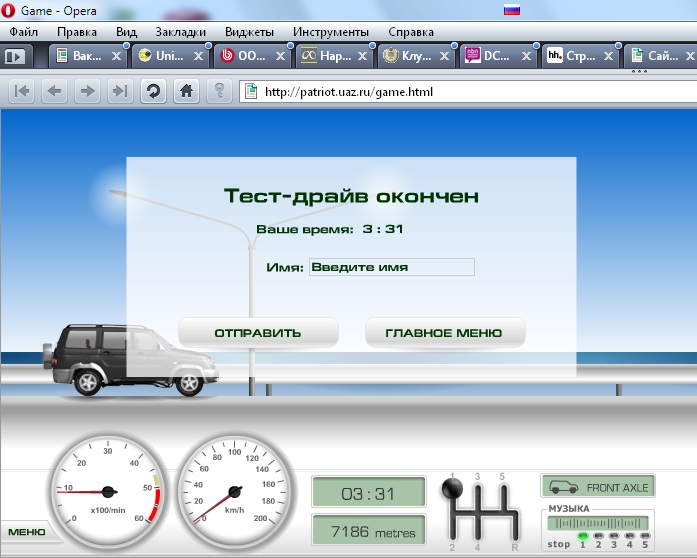The height and width of the screenshot is (558, 697).
Task: Toggle the FRONT AXLE drive mode
Action: point(598,487)
